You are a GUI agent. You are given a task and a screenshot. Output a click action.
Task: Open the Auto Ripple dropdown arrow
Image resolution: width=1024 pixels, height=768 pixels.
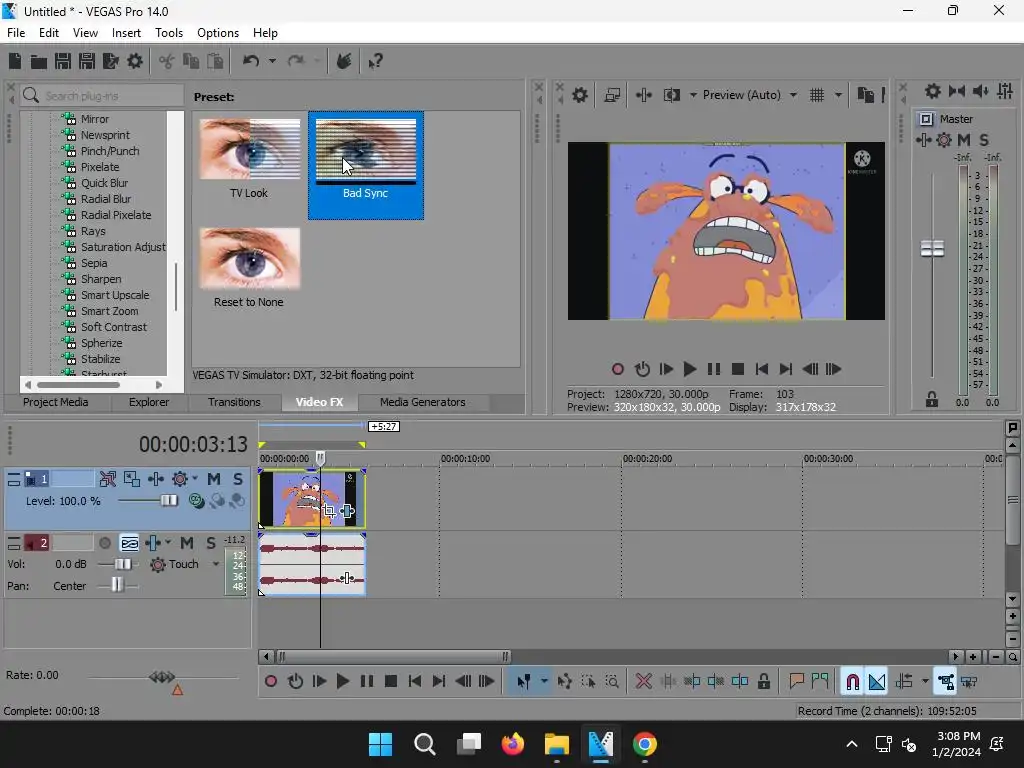point(925,682)
